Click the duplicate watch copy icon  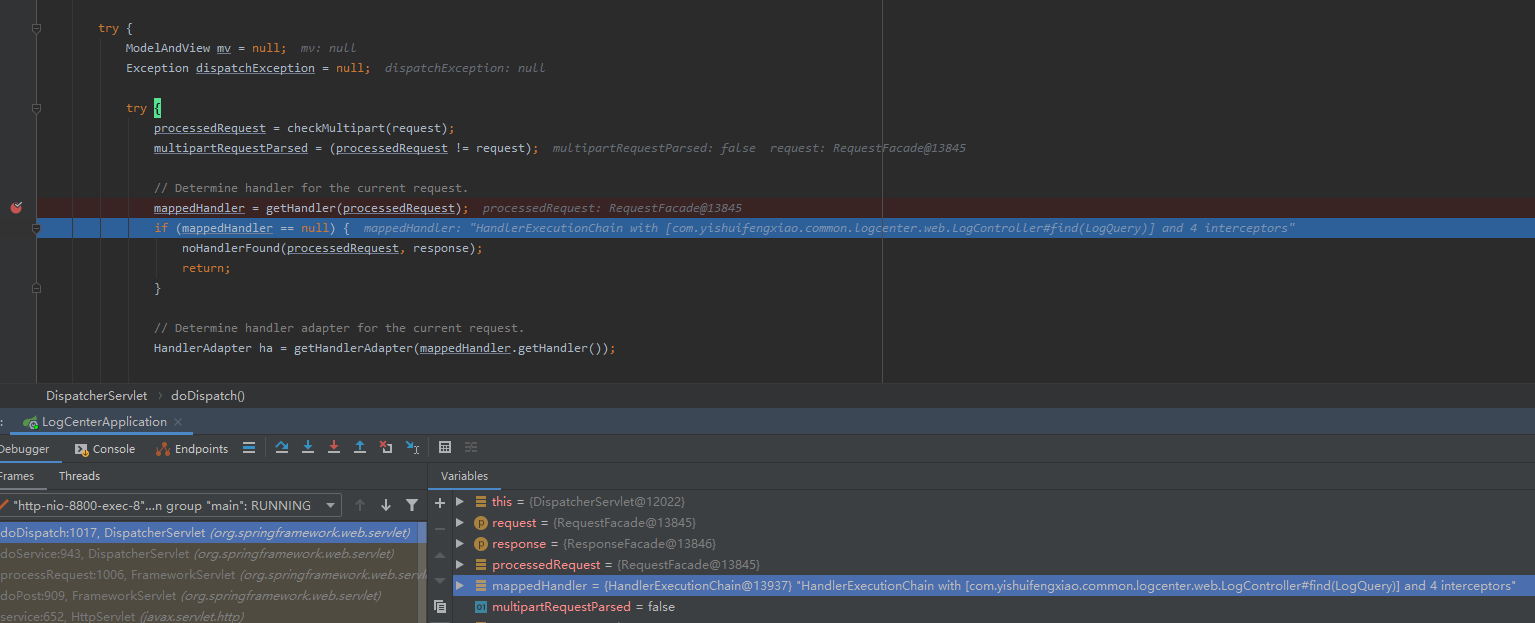[x=440, y=606]
